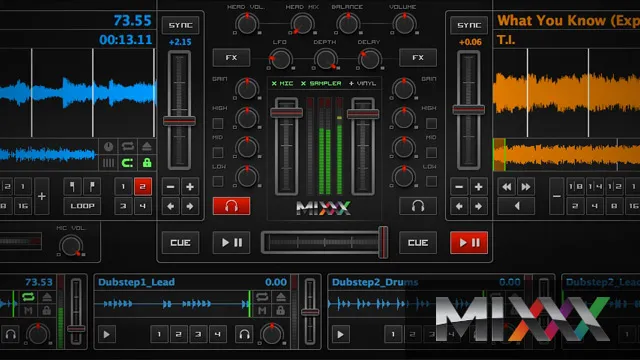Play the Dubstep1_Lead sampler
The height and width of the screenshot is (360, 640).
point(107,335)
